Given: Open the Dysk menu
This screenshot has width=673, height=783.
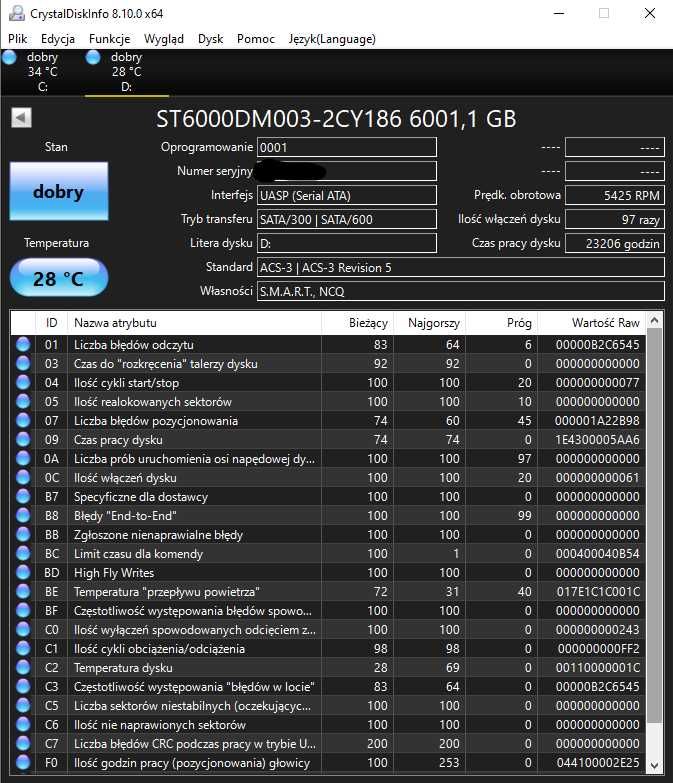Looking at the screenshot, I should tap(210, 39).
